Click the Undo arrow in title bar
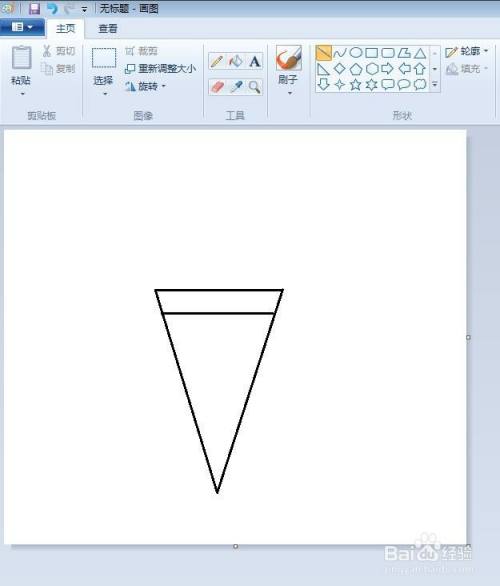 click(x=52, y=8)
